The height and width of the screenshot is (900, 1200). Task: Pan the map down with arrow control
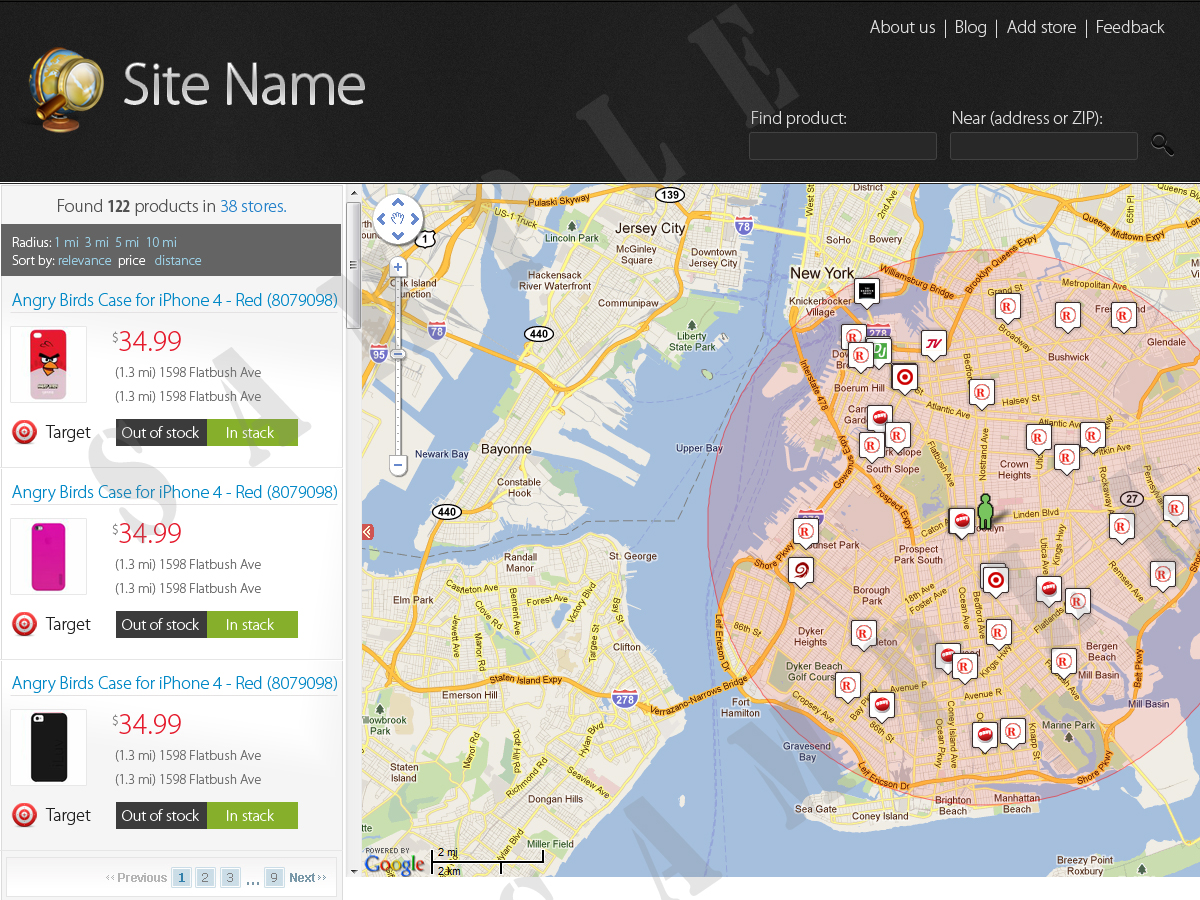pyautogui.click(x=398, y=236)
